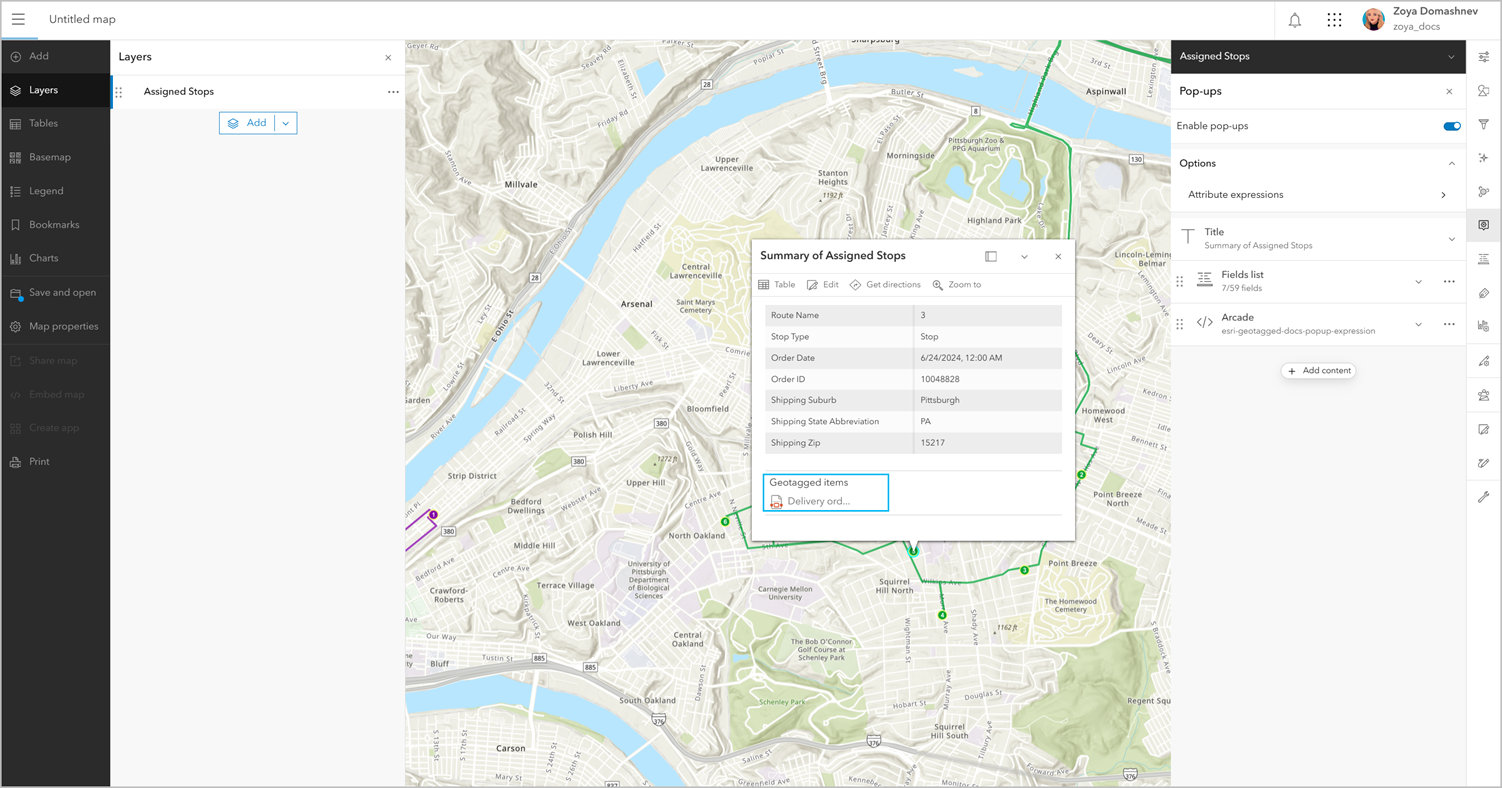This screenshot has height=788, width=1502.
Task: Click the Fields icon below Pop-ups on right toolbar
Action: point(1484,258)
